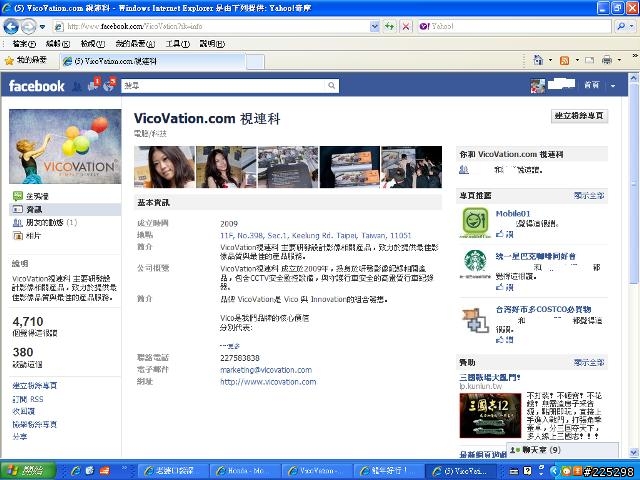Open the 檢視(V) View menu
Viewport: 640px width, 480px height.
93,44
